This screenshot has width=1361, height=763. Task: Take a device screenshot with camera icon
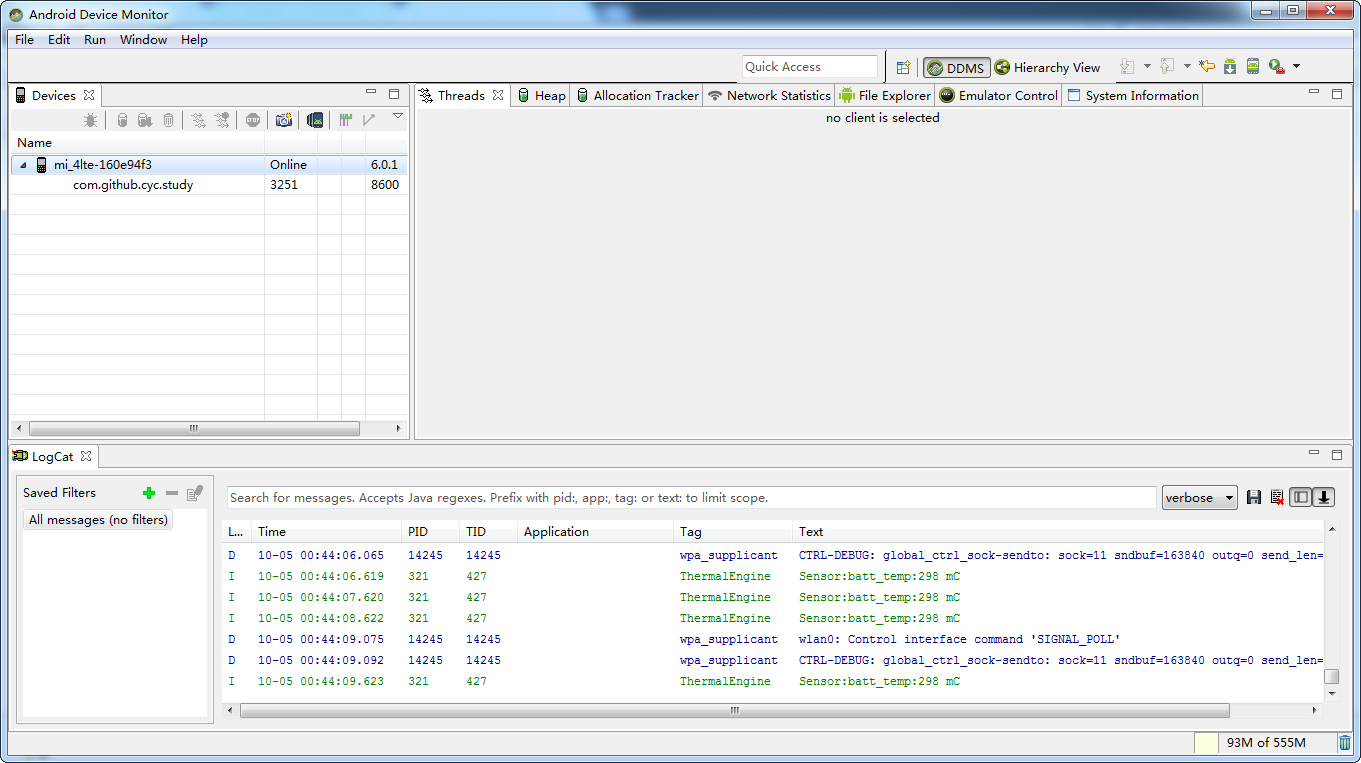coord(284,120)
